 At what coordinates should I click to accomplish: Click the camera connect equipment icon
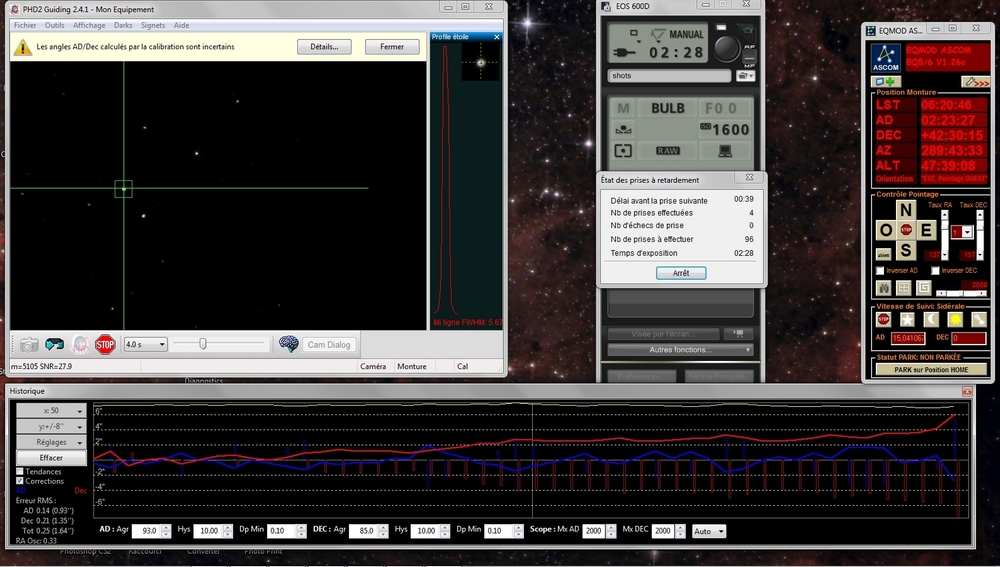pyautogui.click(x=29, y=345)
